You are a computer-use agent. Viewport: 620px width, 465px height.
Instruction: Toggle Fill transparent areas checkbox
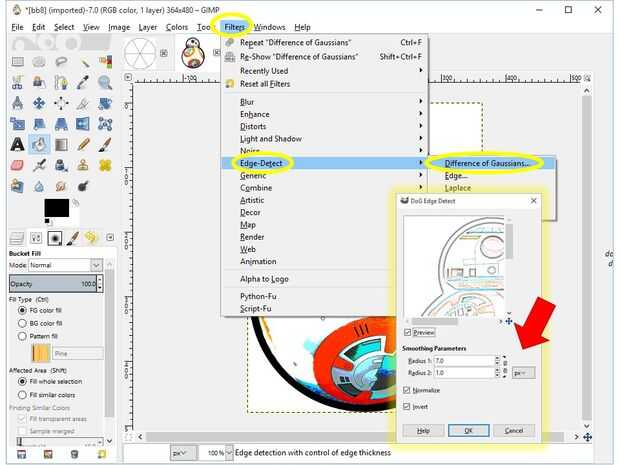pyautogui.click(x=22, y=418)
